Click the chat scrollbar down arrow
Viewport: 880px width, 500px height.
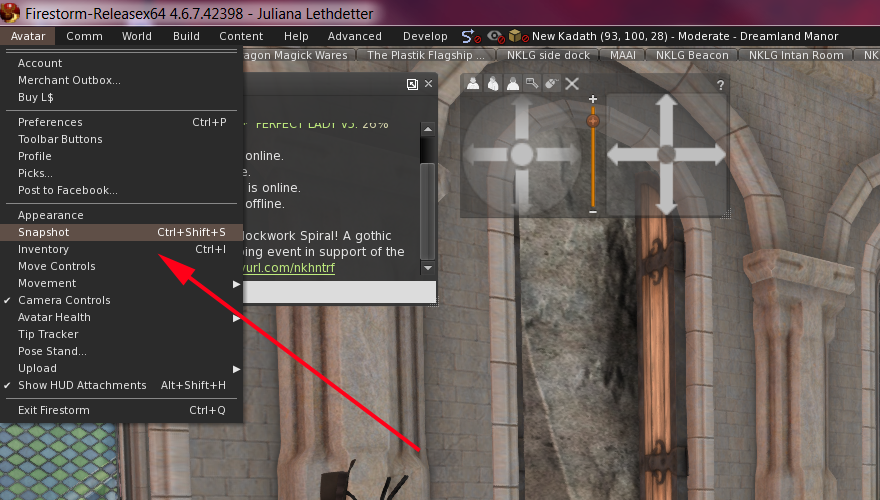coord(428,268)
